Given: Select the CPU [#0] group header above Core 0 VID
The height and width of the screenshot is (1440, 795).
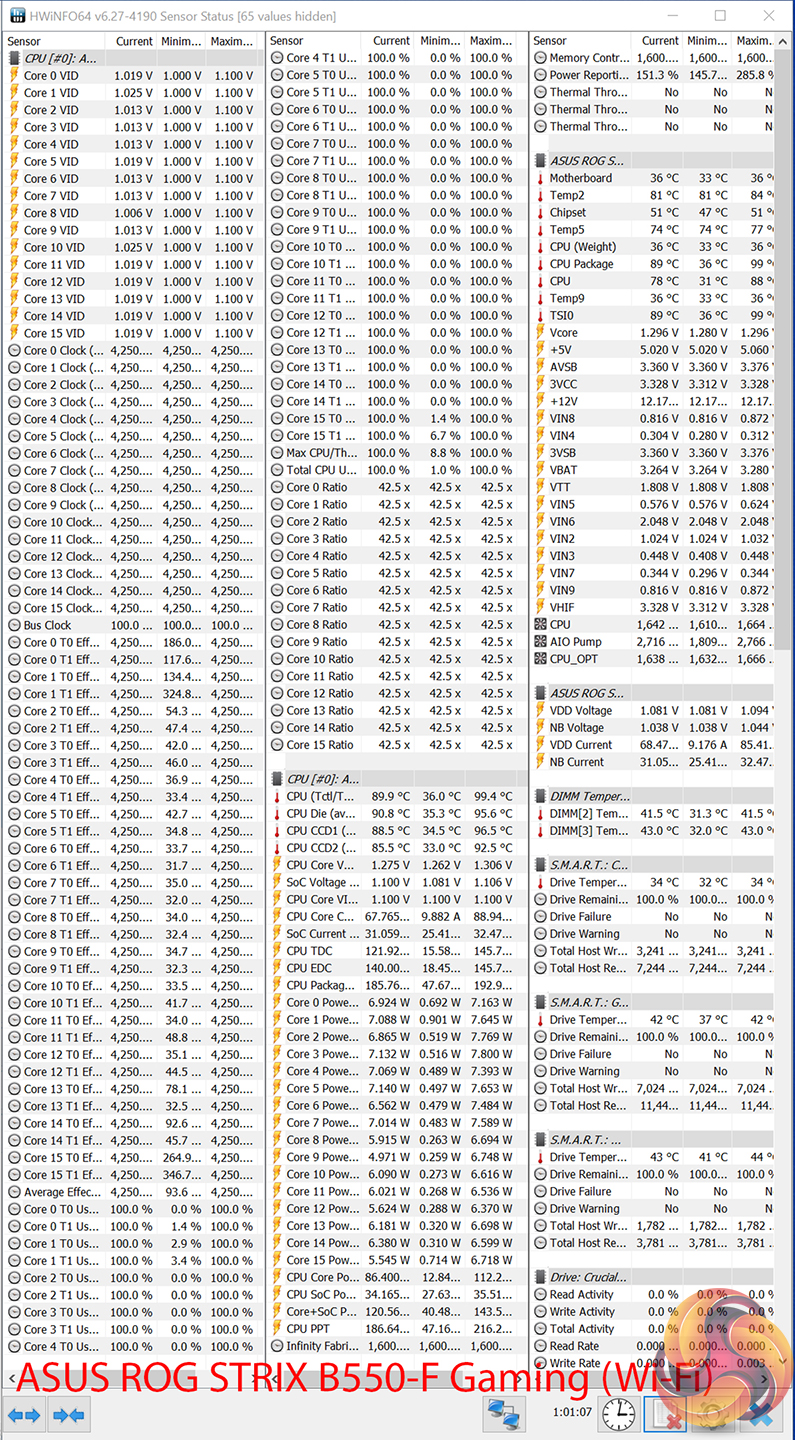Looking at the screenshot, I should click(x=133, y=58).
